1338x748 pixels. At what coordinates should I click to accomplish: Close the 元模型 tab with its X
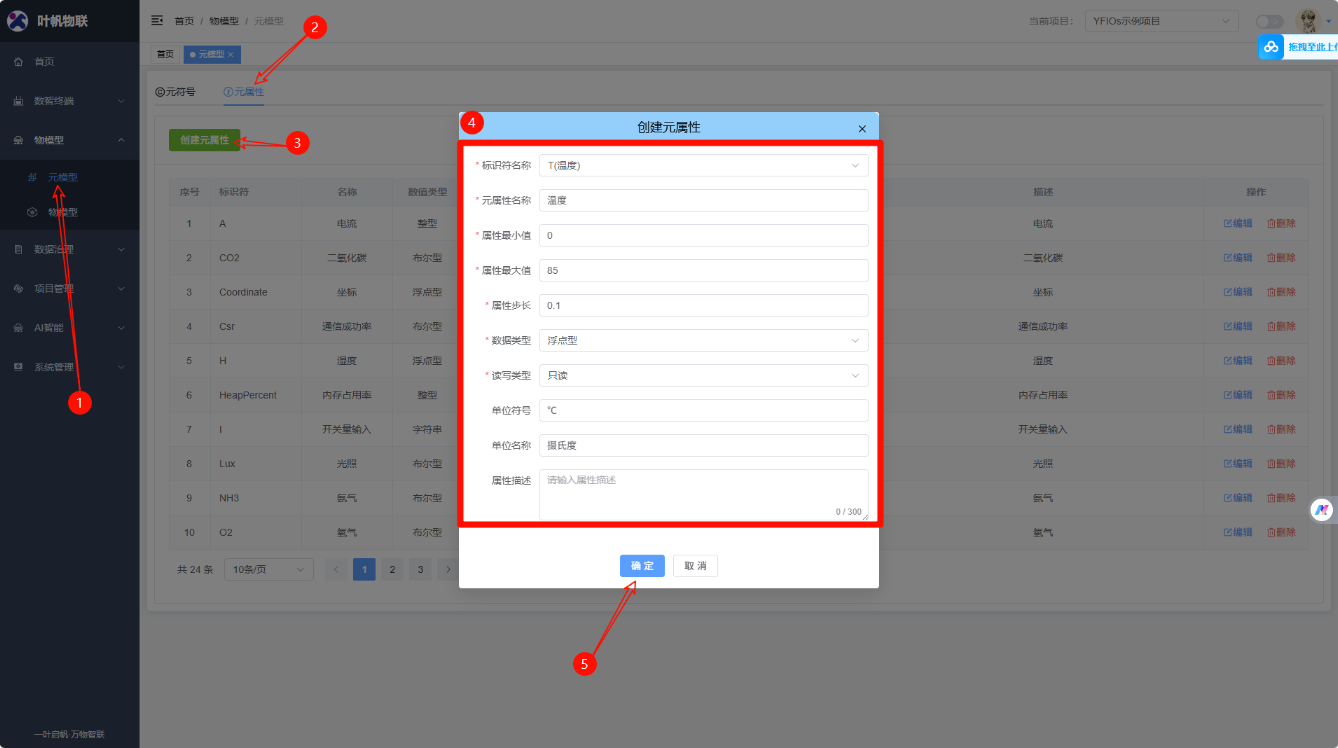point(231,55)
